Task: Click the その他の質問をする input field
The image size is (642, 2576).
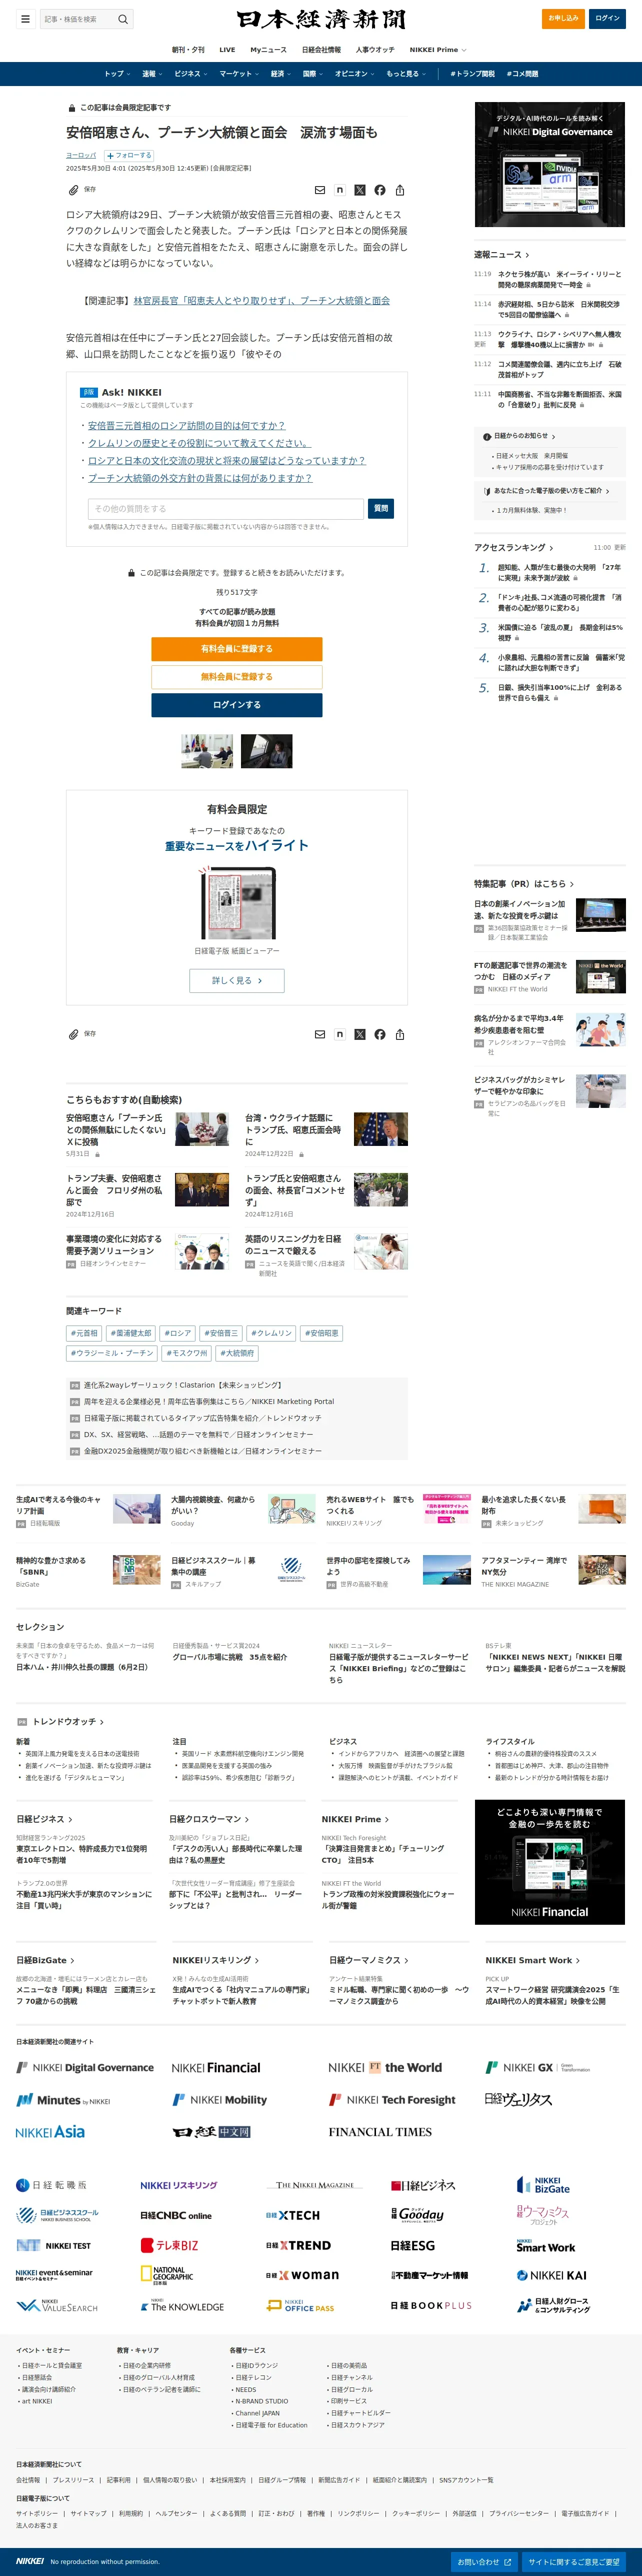Action: point(226,509)
